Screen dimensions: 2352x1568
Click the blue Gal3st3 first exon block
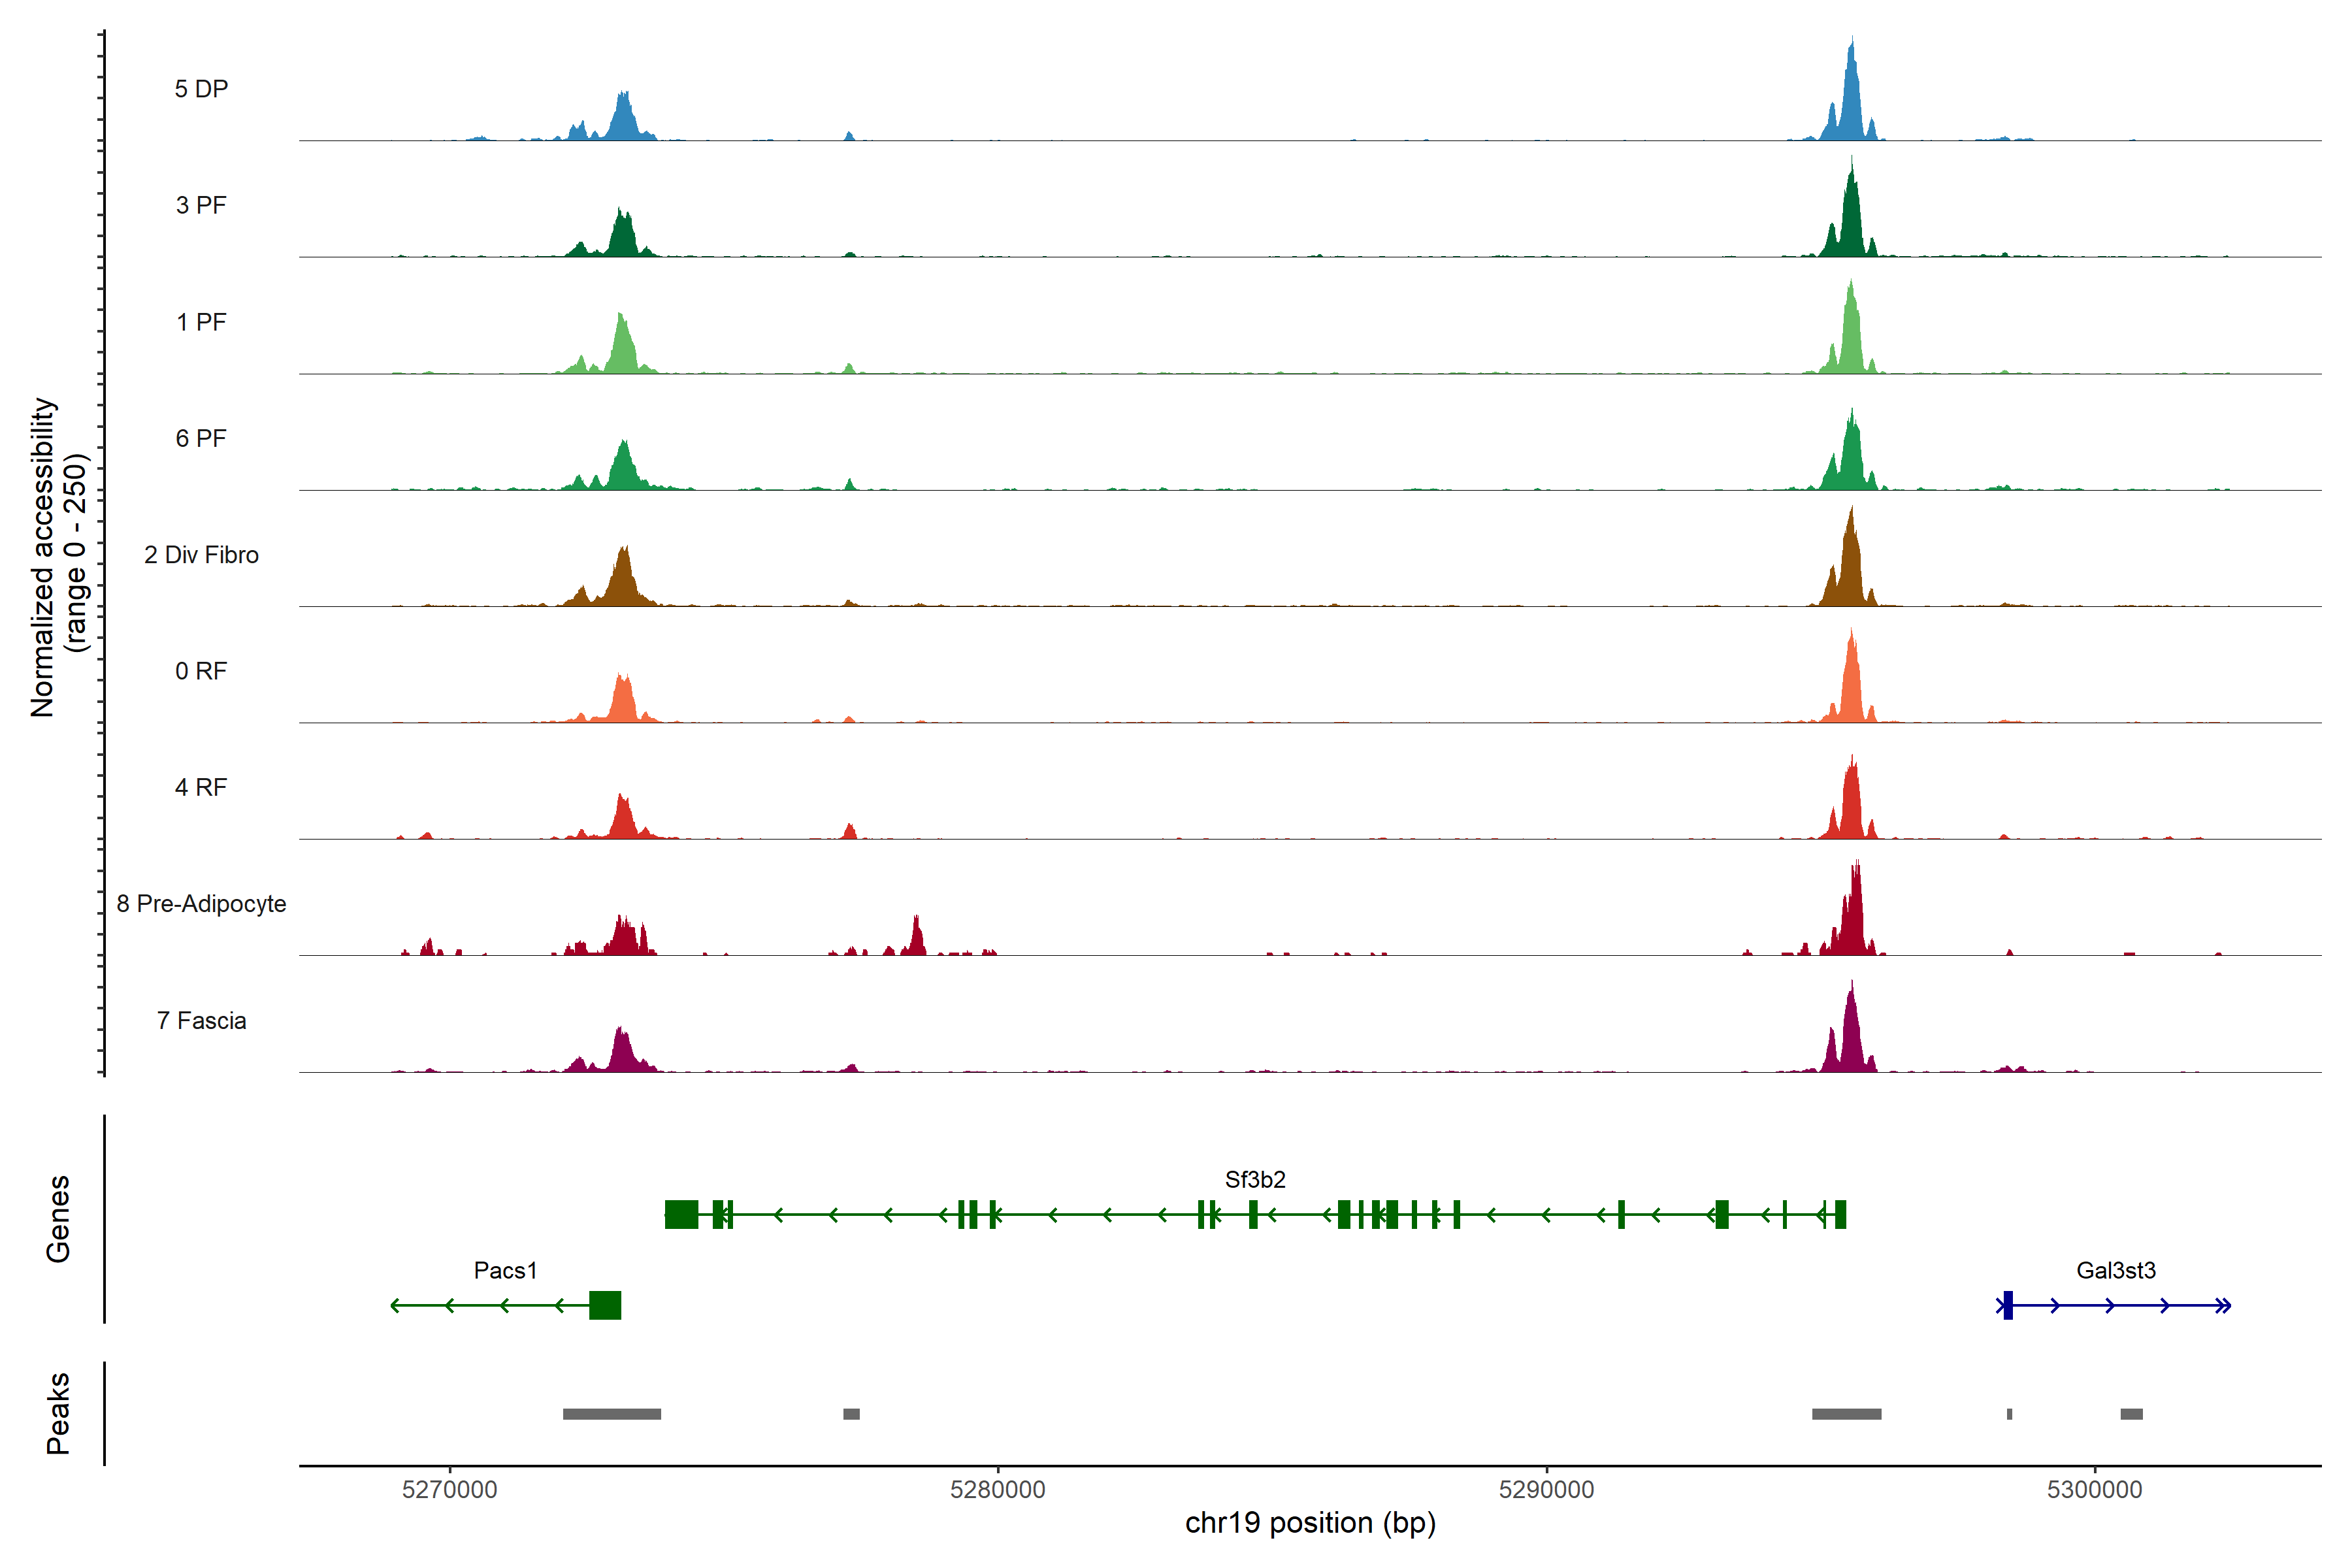click(x=2008, y=1305)
